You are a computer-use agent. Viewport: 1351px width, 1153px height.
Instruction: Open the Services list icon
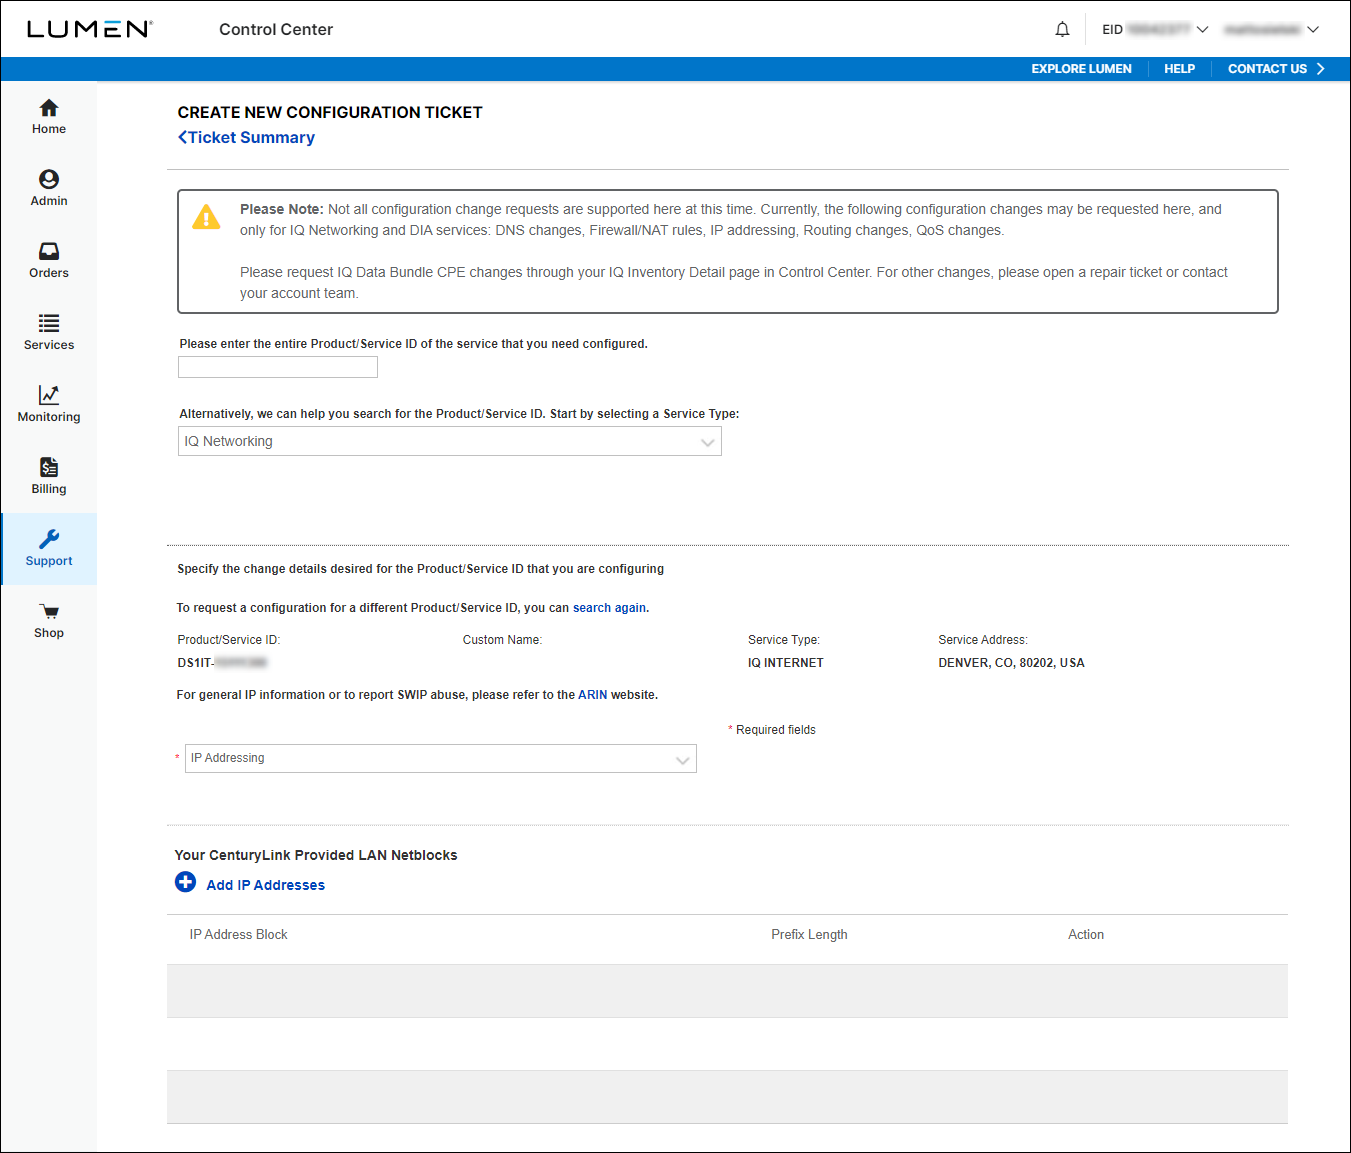(x=48, y=323)
